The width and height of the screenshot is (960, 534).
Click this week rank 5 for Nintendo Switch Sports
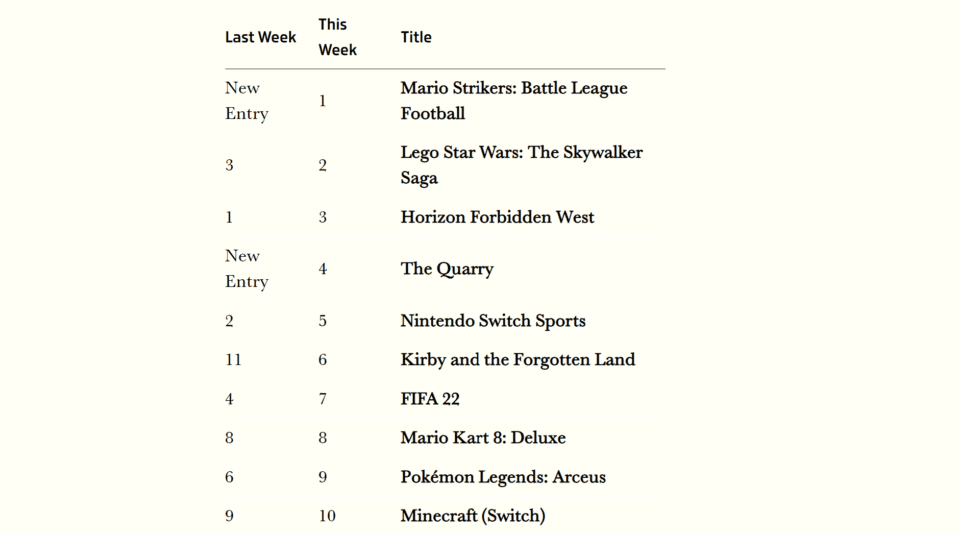coord(323,321)
